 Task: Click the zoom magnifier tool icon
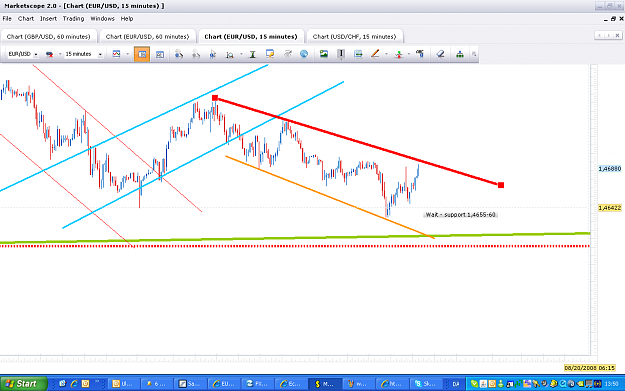click(230, 54)
